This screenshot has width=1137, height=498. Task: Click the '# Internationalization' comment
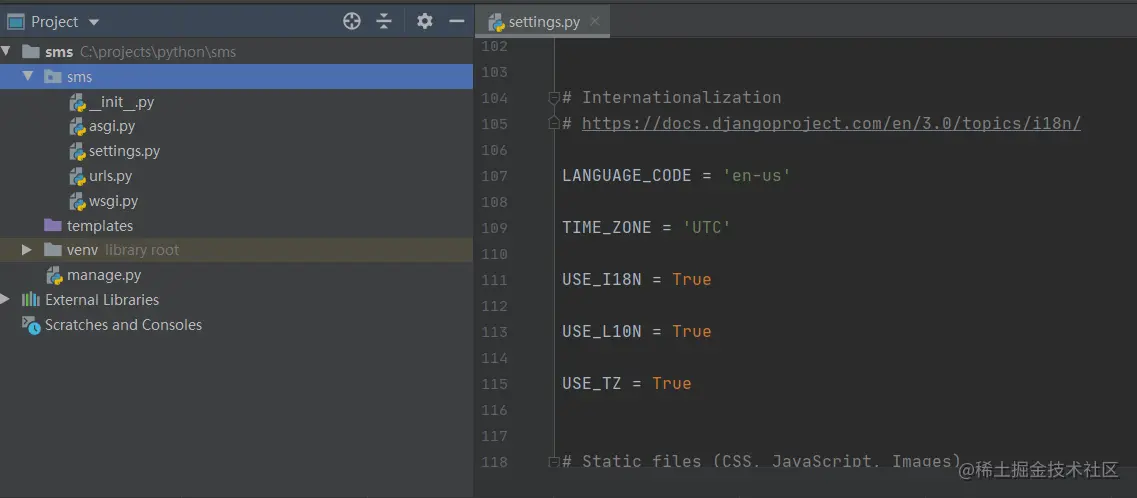click(x=671, y=97)
